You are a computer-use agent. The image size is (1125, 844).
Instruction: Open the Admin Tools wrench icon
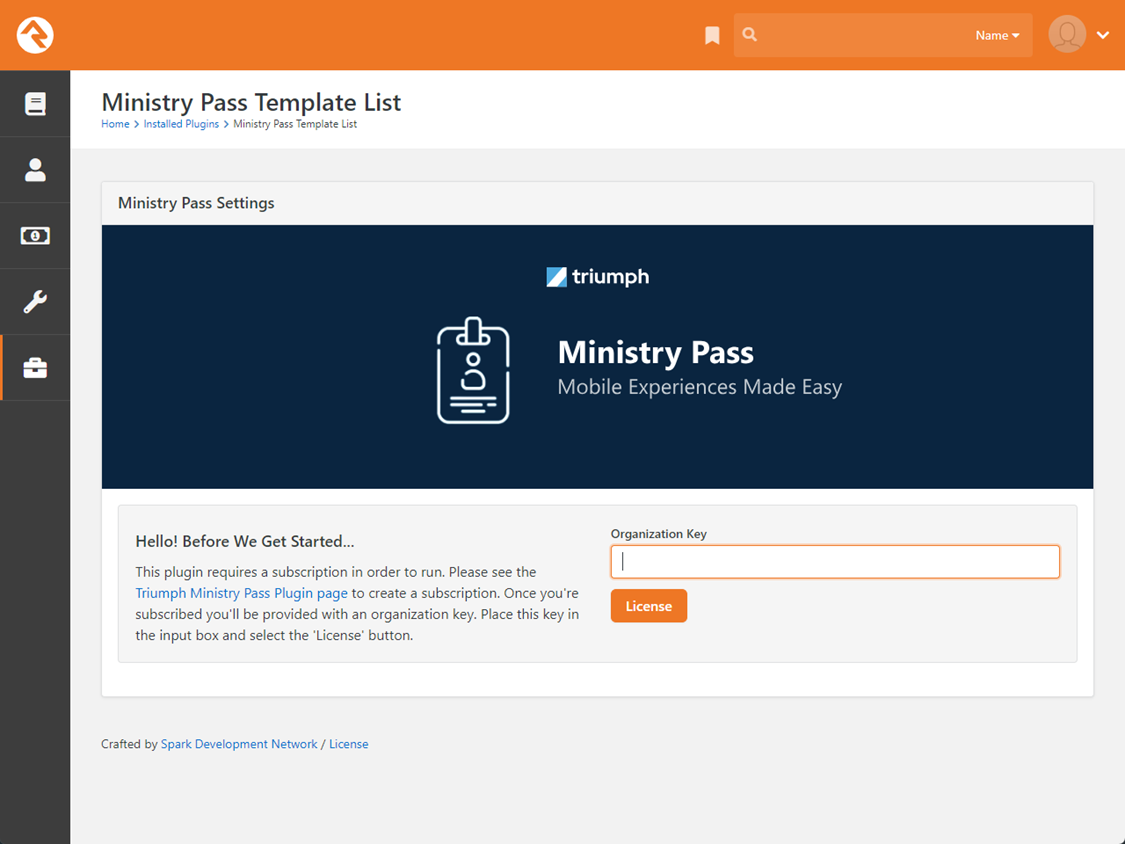[35, 301]
